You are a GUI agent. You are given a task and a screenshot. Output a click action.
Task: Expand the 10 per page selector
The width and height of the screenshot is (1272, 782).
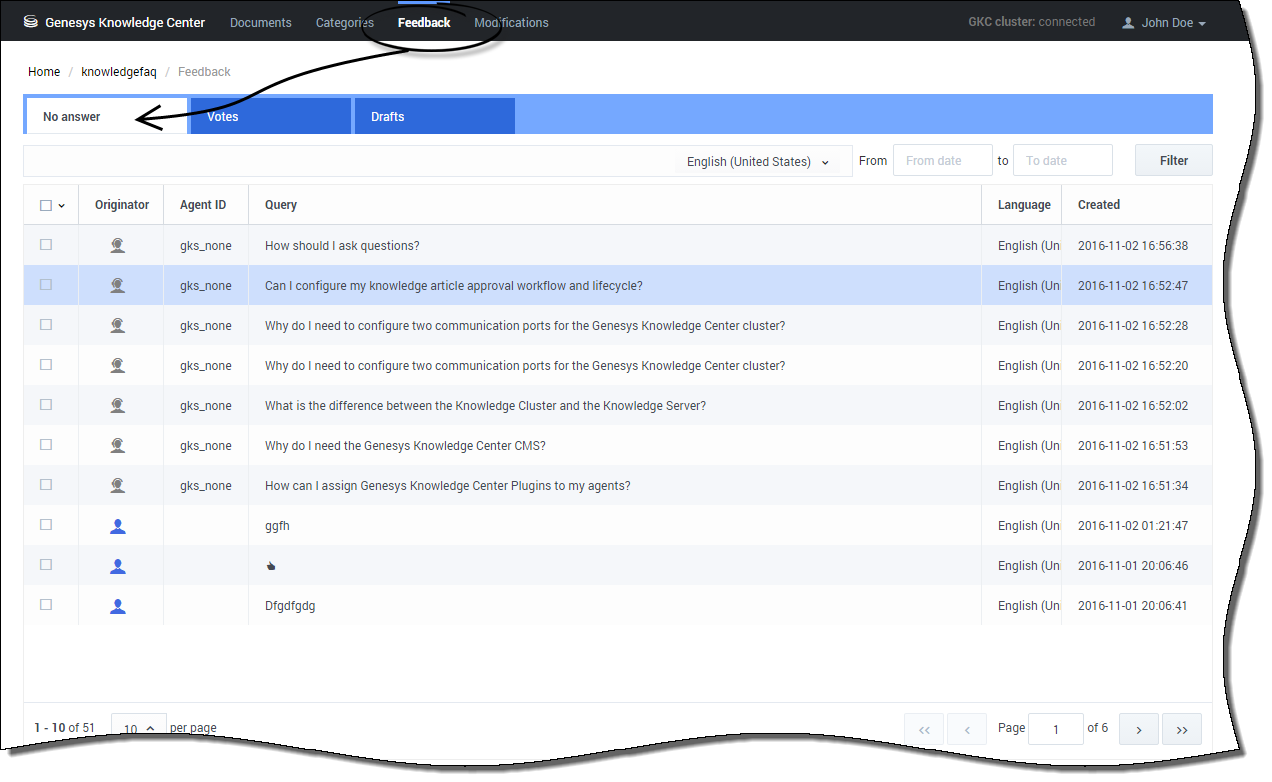[138, 729]
